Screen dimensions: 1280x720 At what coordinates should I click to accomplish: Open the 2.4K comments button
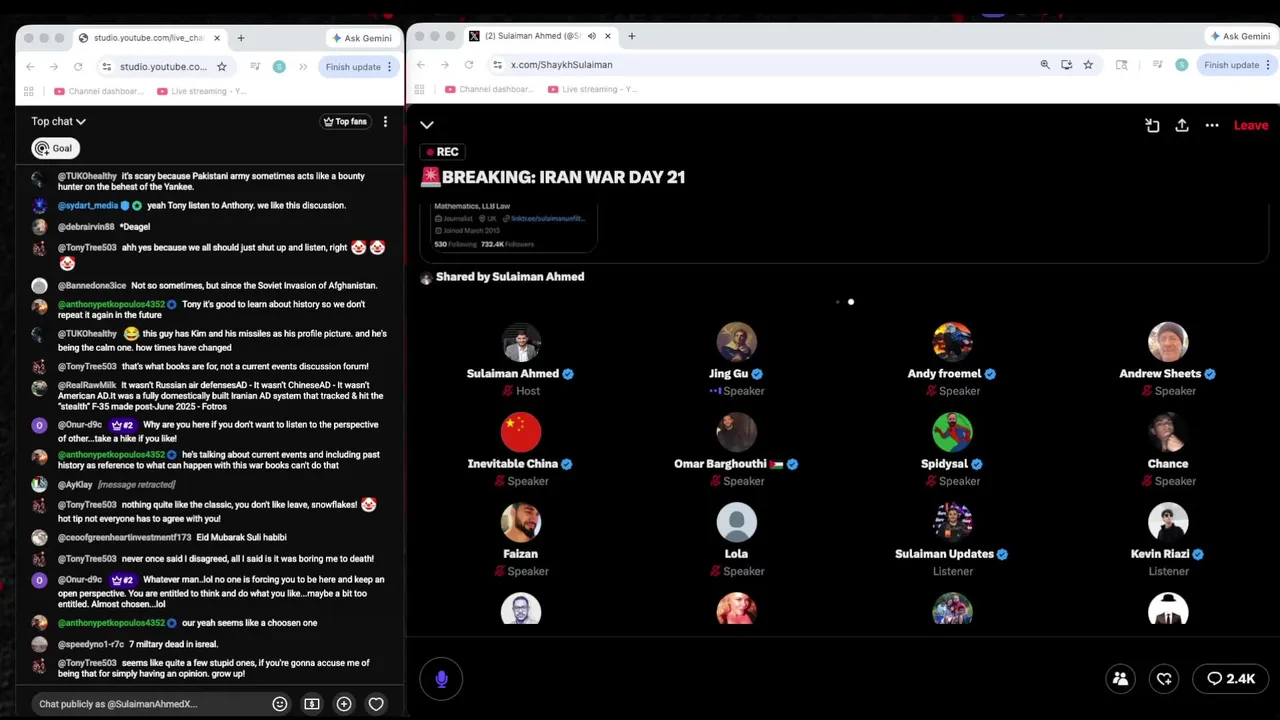[x=1230, y=679]
